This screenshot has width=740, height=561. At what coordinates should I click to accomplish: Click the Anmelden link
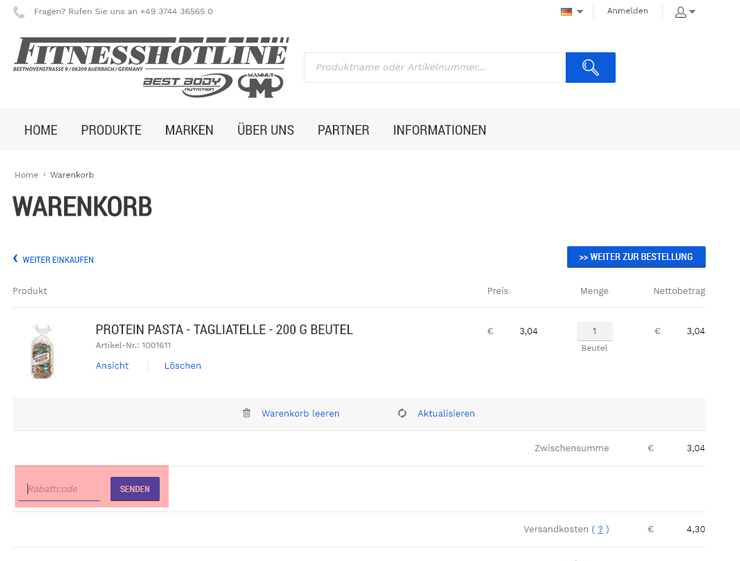tap(627, 11)
